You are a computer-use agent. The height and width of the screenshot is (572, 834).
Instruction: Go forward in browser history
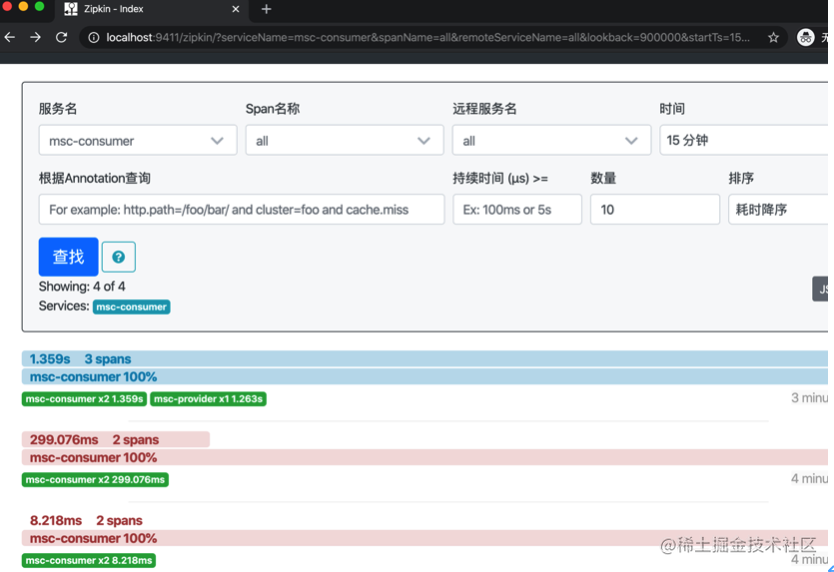coord(35,37)
